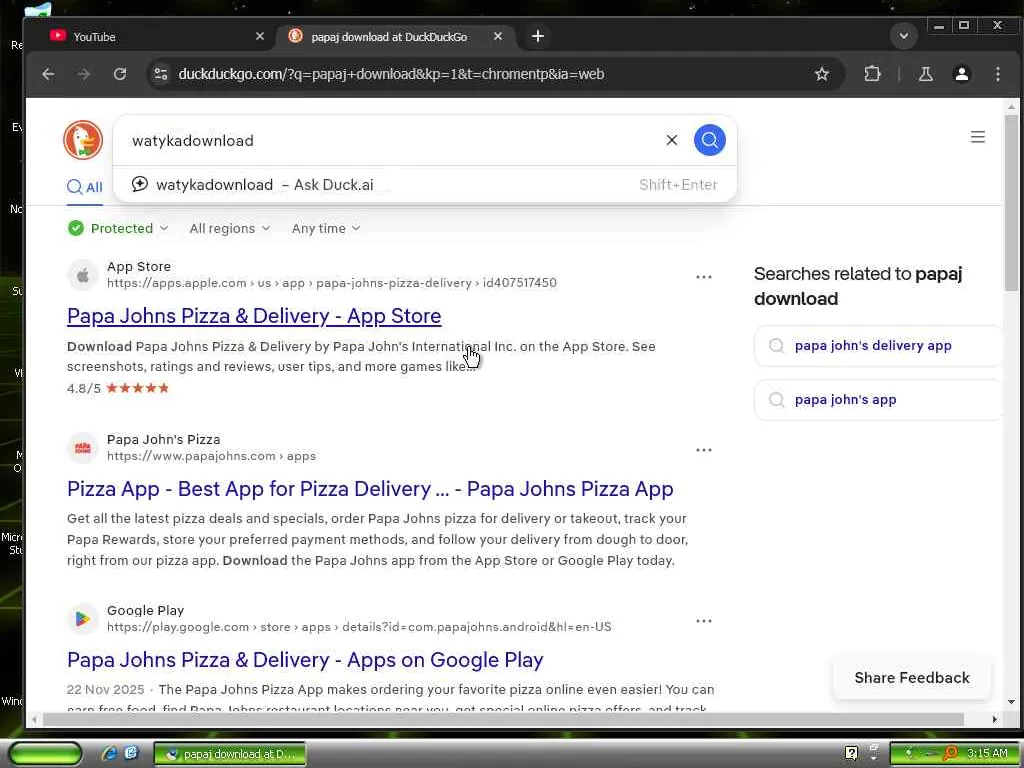Reload the page with refresh icon
The height and width of the screenshot is (768, 1024).
pos(120,74)
